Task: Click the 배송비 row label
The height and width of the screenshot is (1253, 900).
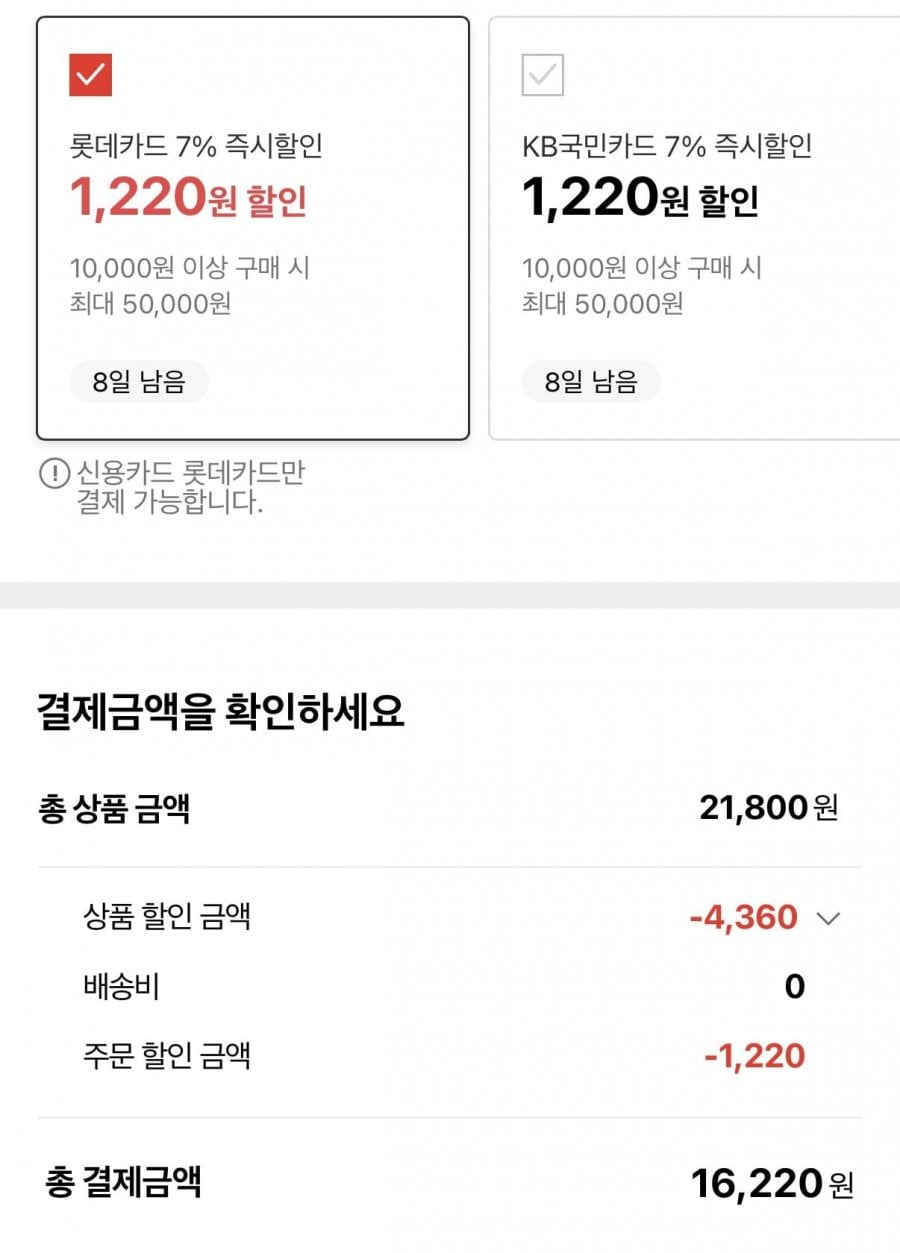Action: (121, 987)
